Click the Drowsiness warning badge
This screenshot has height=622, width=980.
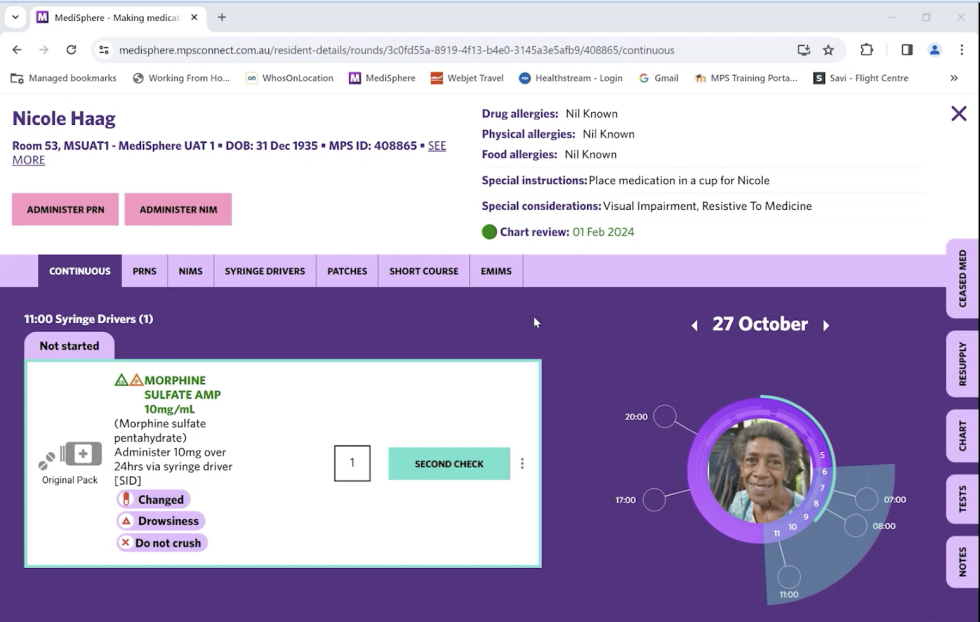point(160,520)
